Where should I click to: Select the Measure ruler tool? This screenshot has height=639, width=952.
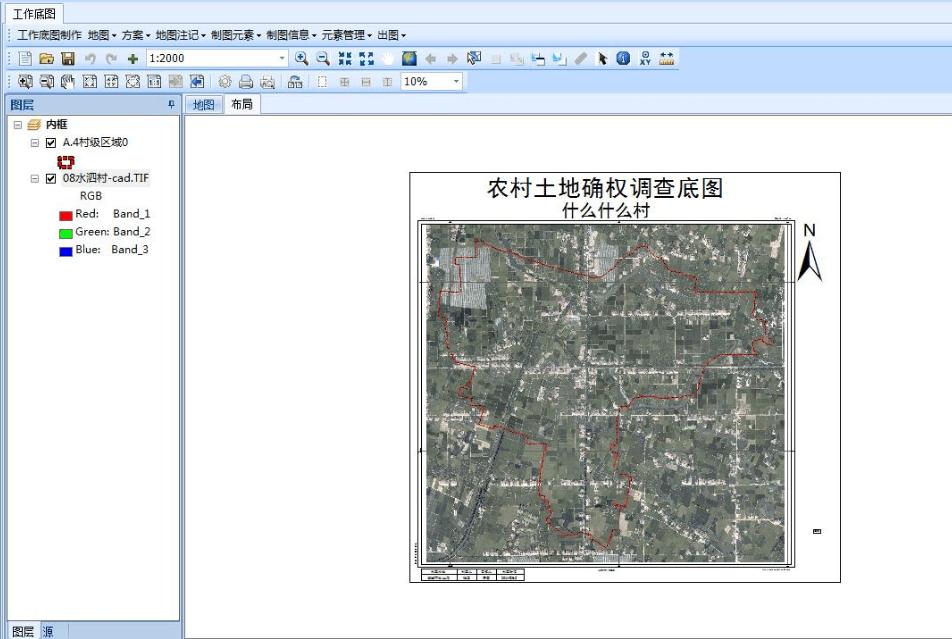click(x=667, y=59)
